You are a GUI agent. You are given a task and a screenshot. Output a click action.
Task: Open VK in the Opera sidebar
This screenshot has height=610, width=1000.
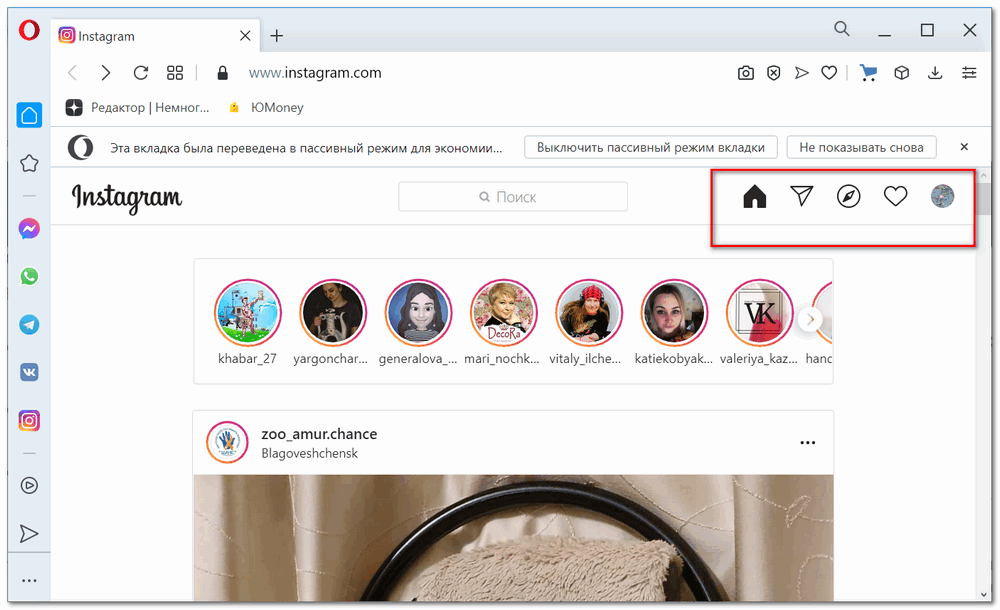(x=29, y=372)
